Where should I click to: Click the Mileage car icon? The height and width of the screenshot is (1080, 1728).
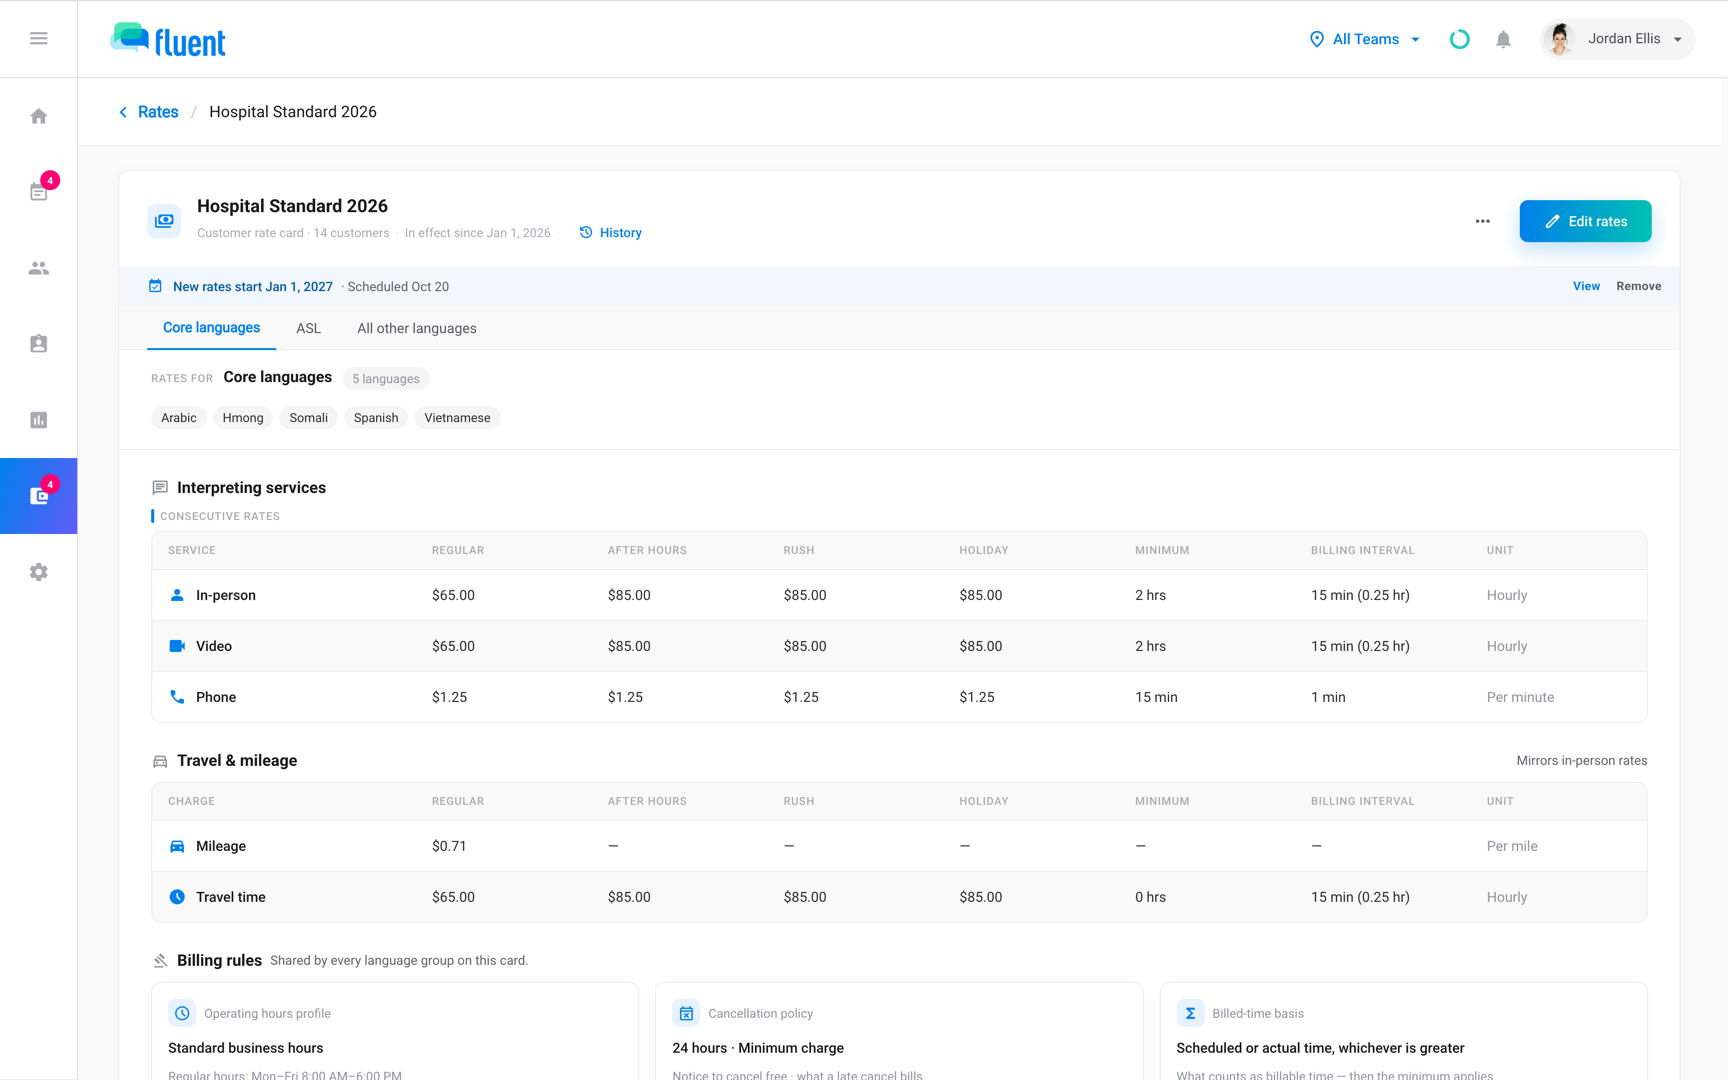click(x=177, y=846)
